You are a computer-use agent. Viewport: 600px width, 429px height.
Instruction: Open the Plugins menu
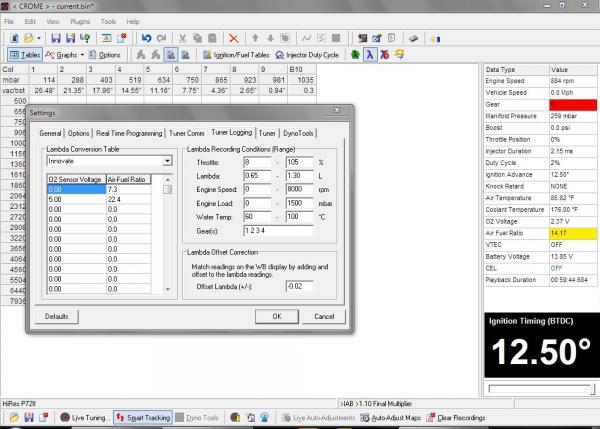[80, 22]
